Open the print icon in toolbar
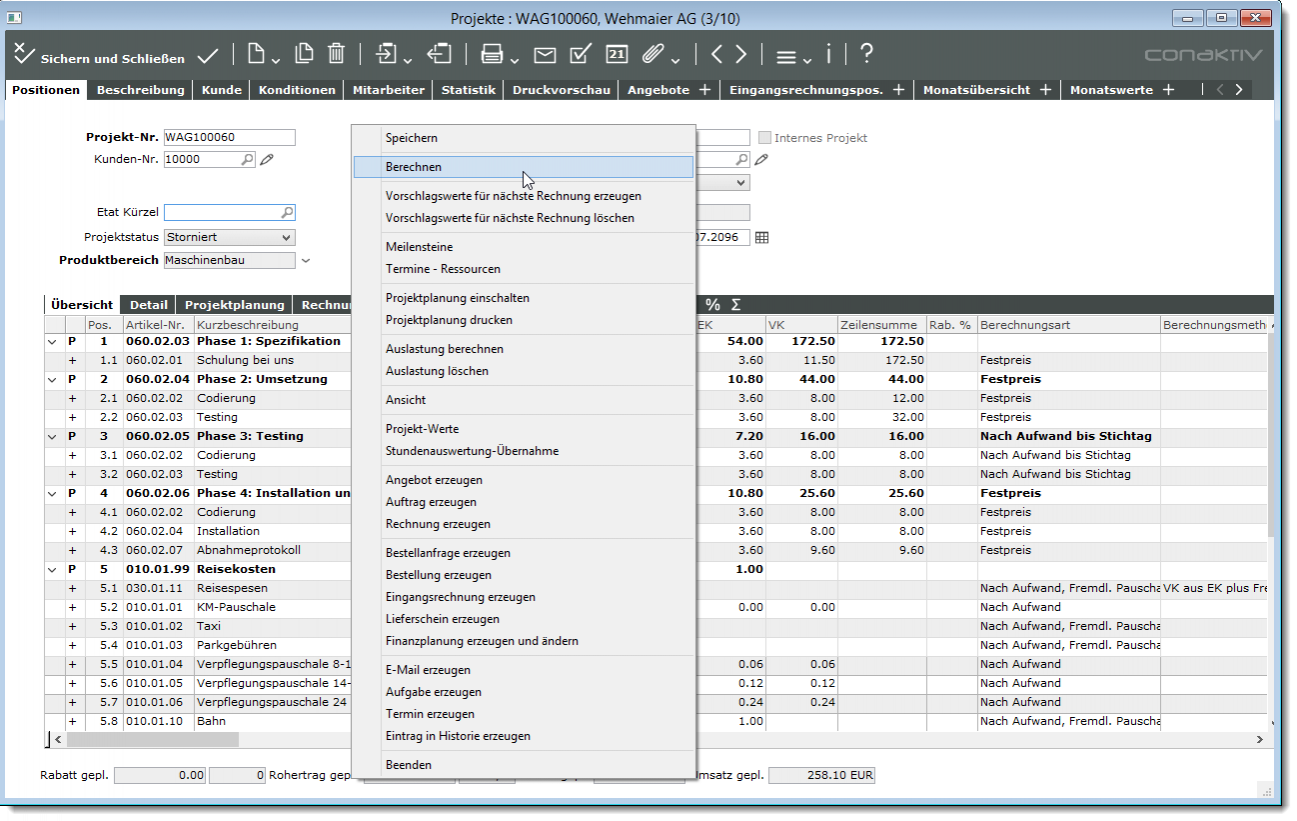Image resolution: width=1297 pixels, height=821 pixels. point(491,54)
